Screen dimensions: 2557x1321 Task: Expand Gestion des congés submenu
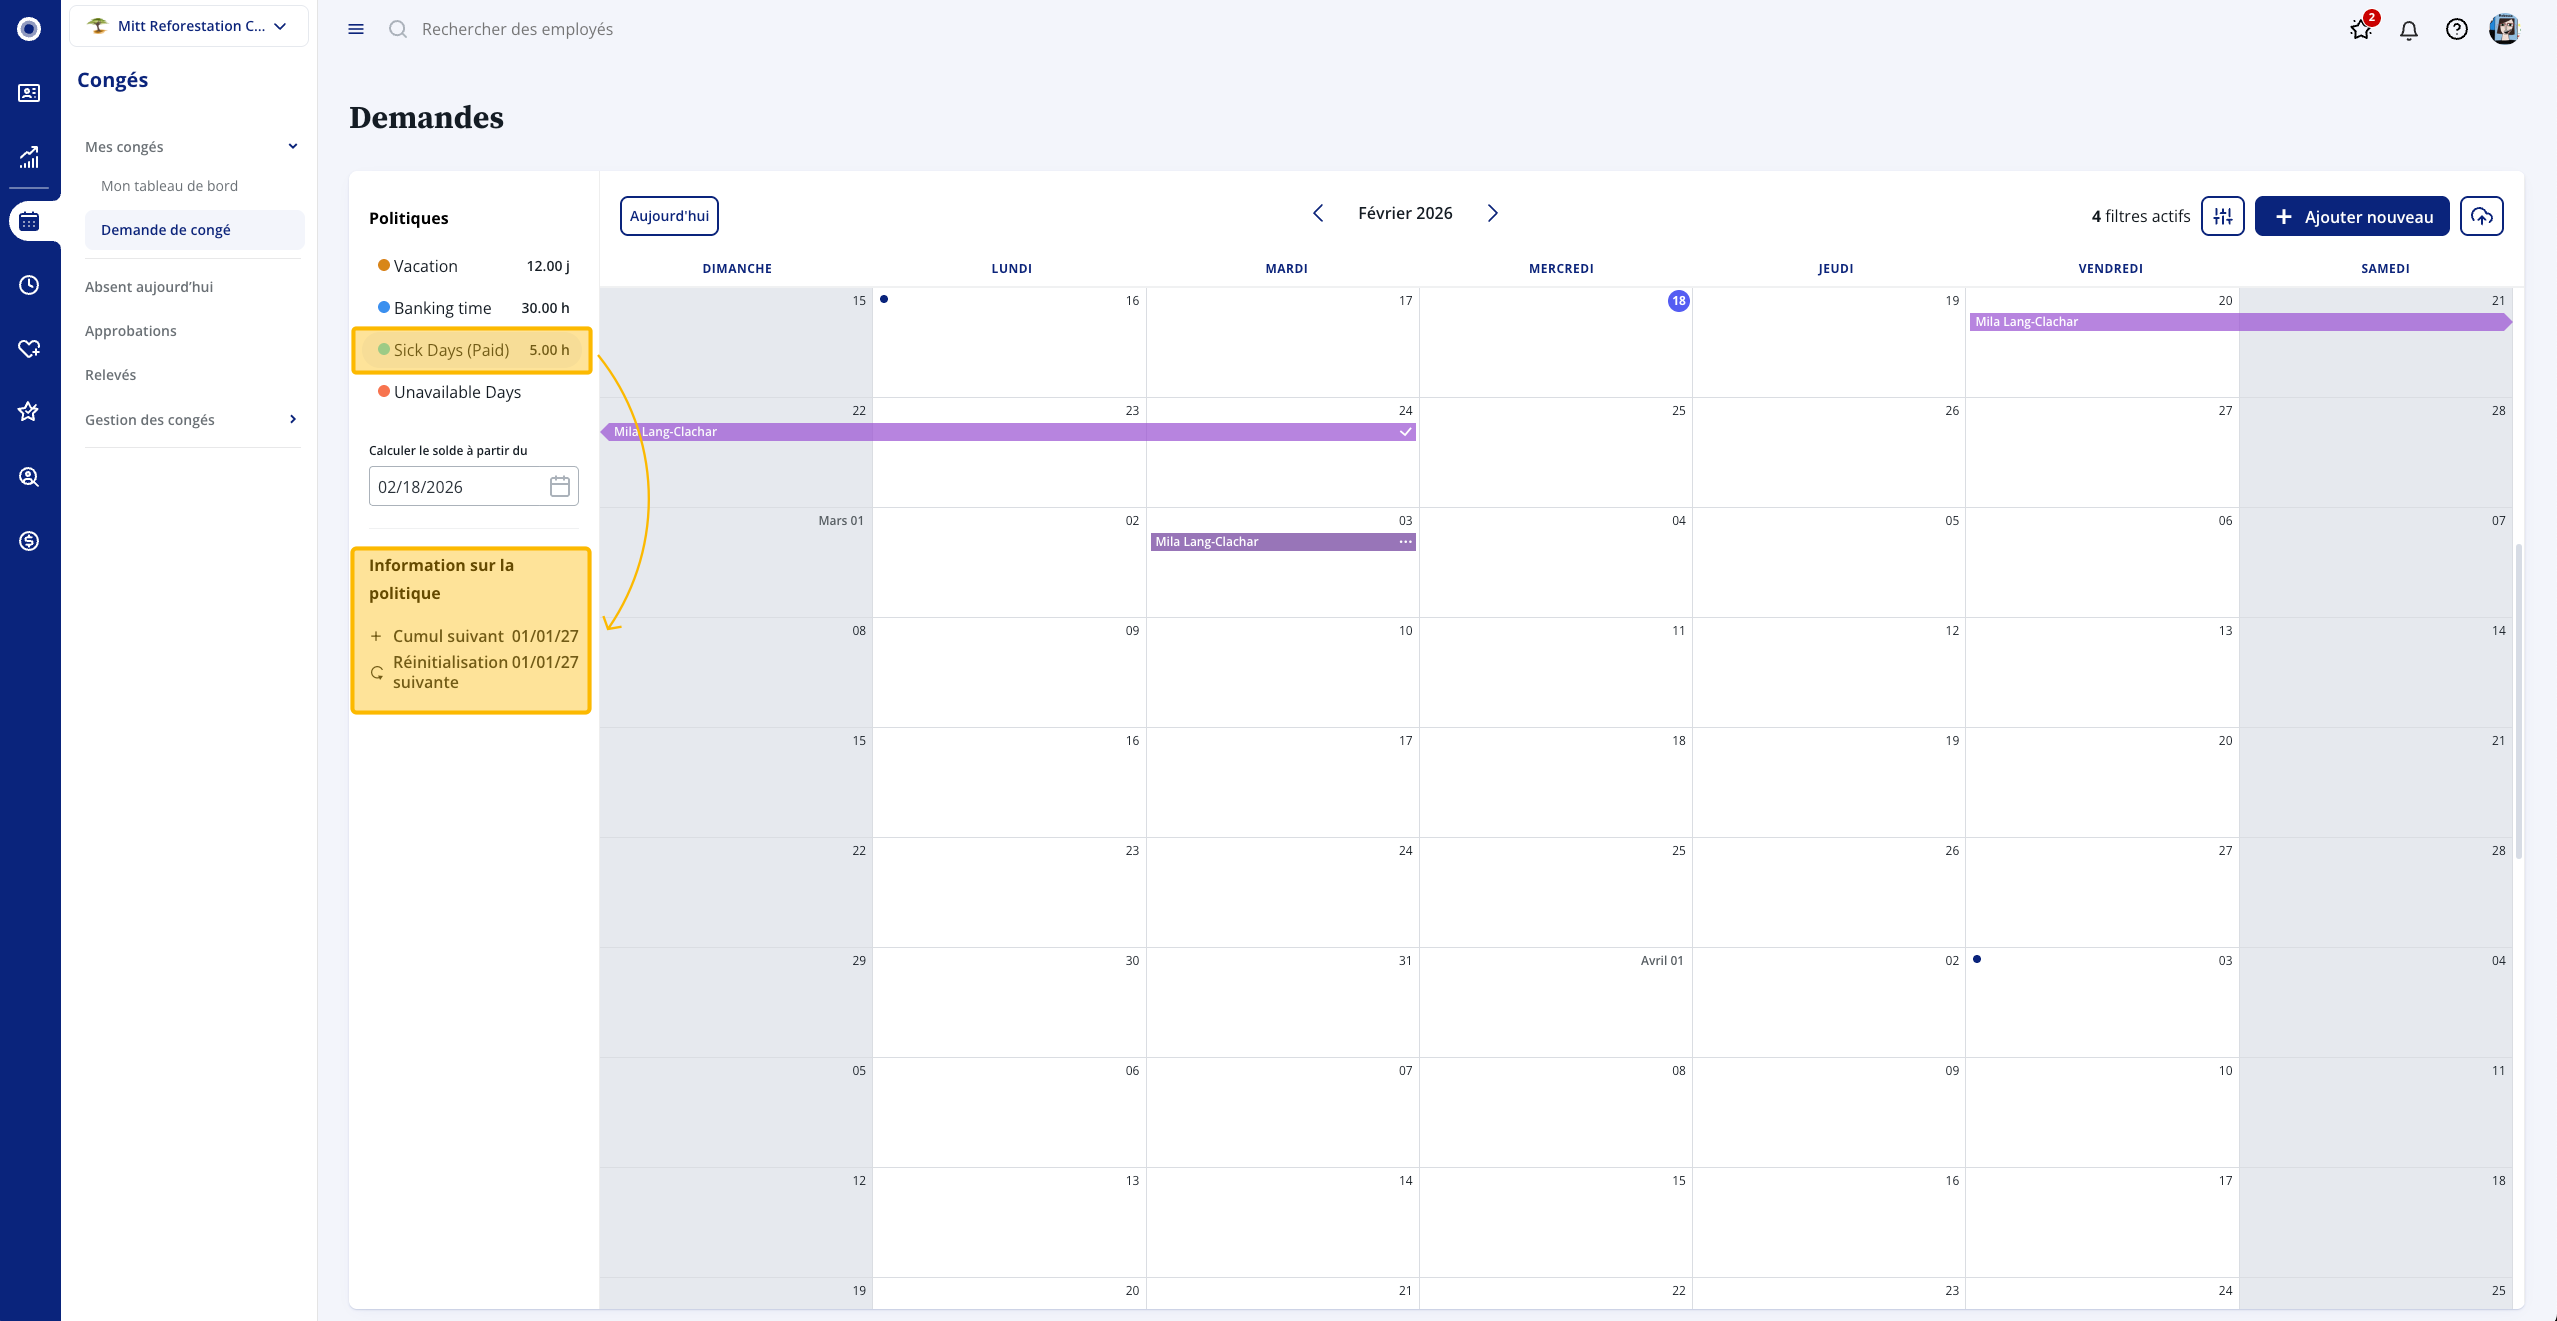click(292, 419)
